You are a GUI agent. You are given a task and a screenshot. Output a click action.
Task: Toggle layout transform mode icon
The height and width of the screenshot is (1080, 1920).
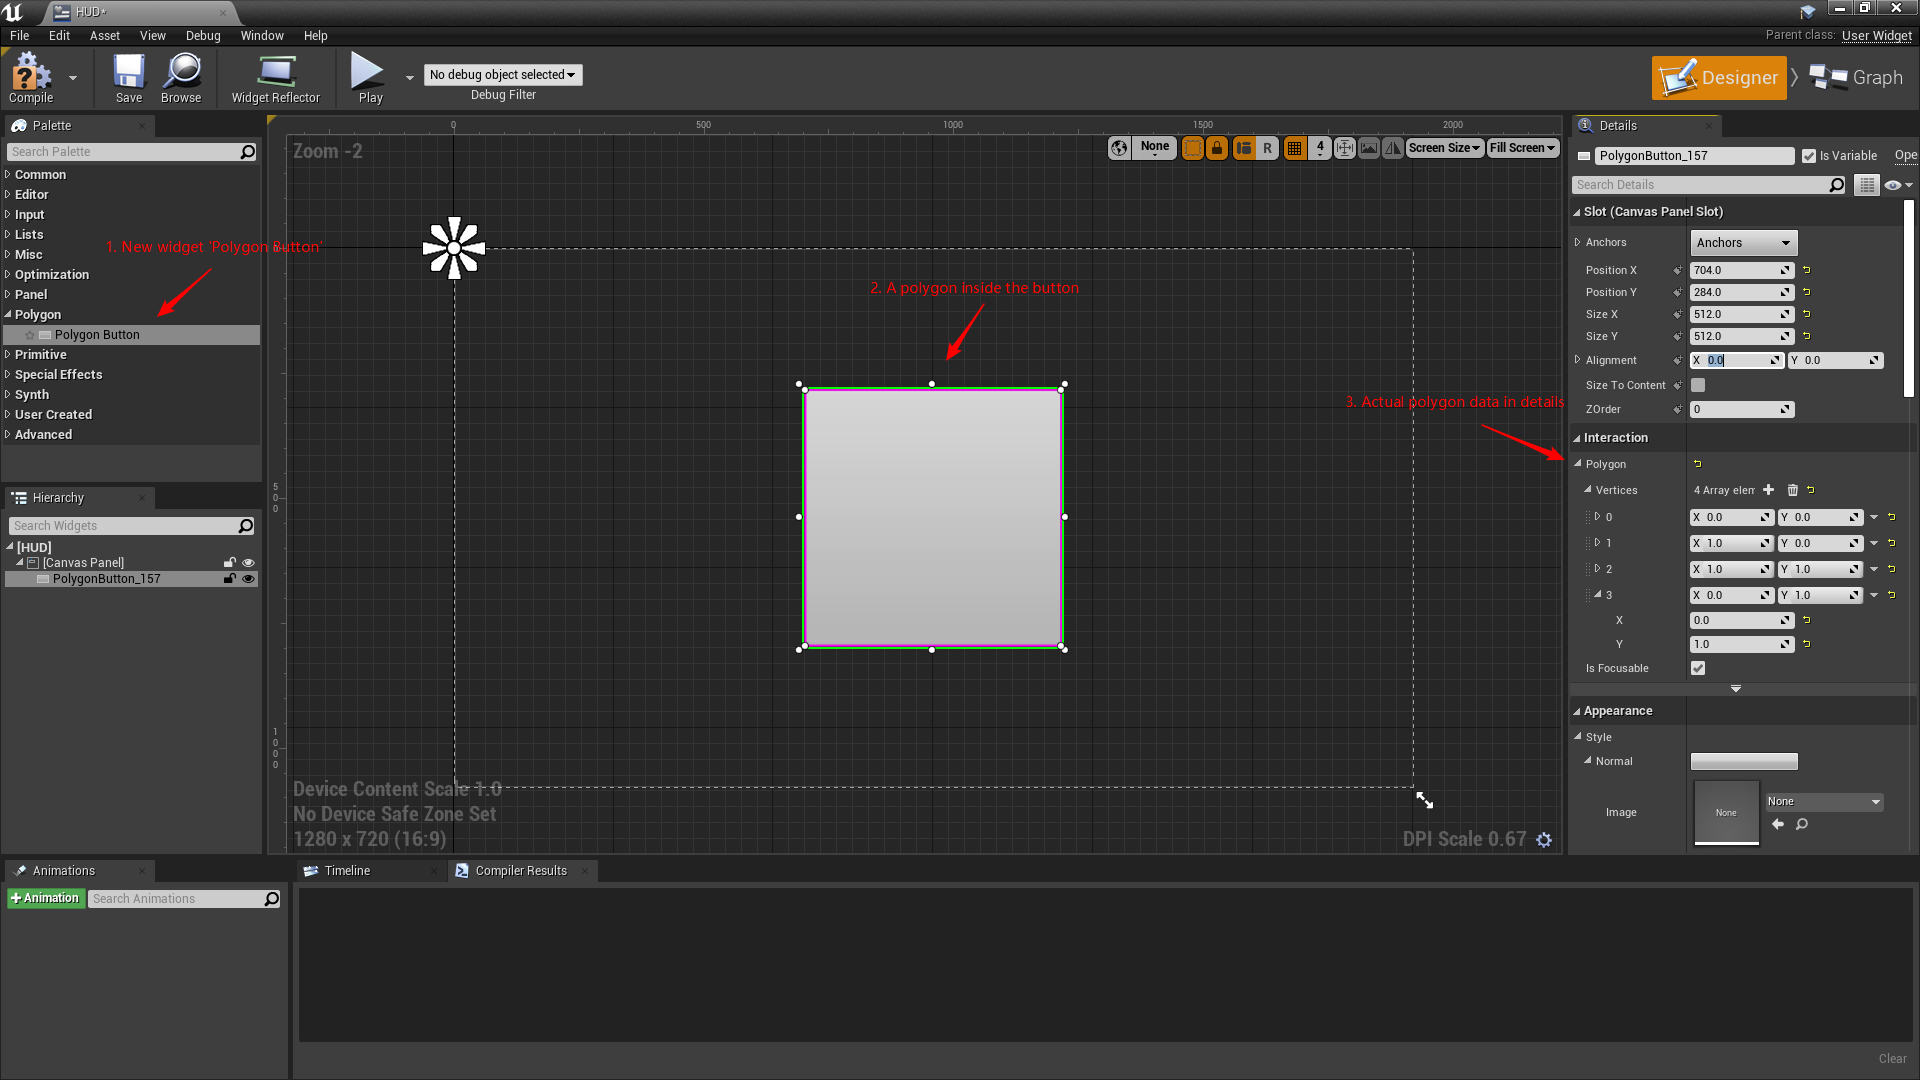[x=1244, y=148]
